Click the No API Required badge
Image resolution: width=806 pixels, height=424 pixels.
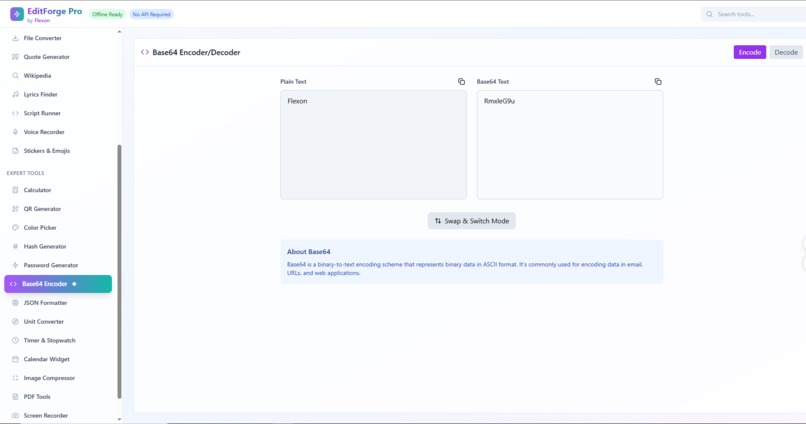pos(151,14)
